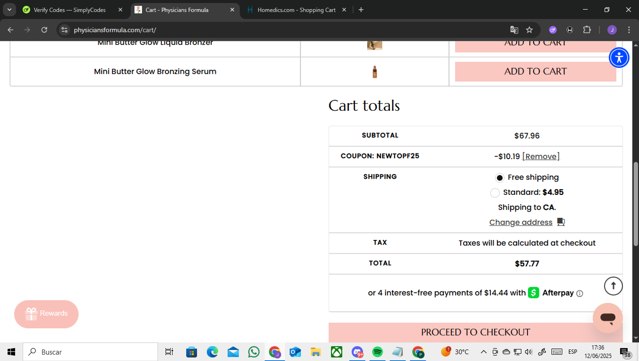The width and height of the screenshot is (639, 361).
Task: Open Outlook from the taskbar
Action: point(295,352)
